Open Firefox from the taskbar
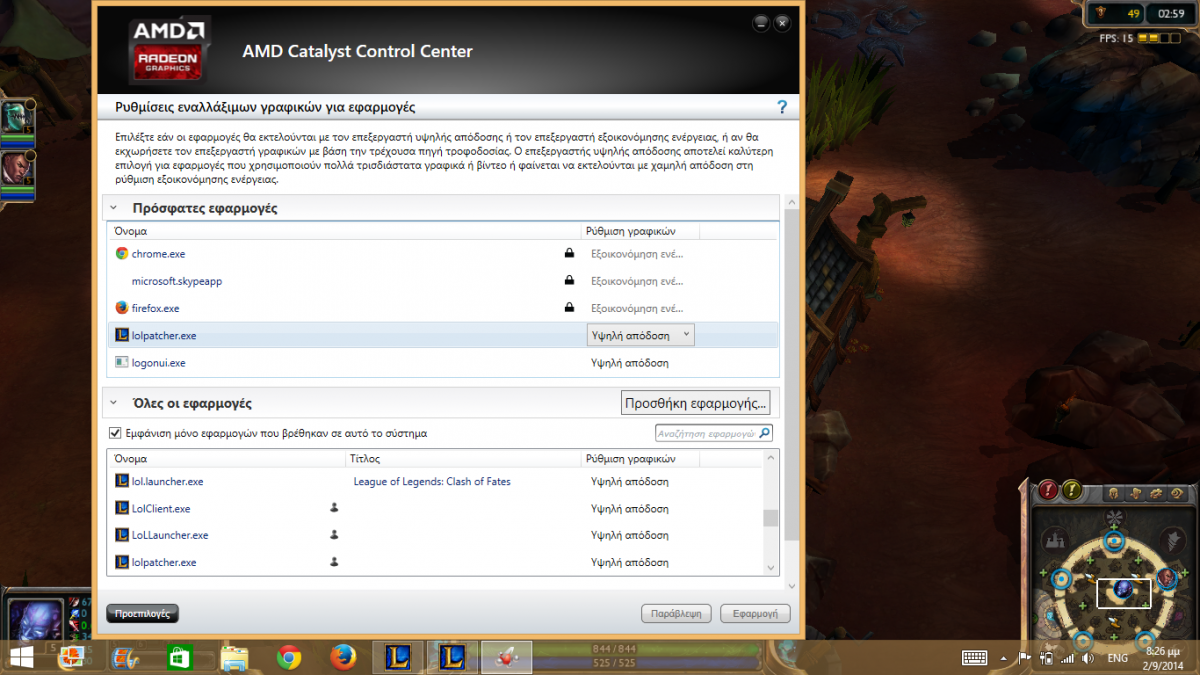The height and width of the screenshot is (675, 1200). (343, 657)
